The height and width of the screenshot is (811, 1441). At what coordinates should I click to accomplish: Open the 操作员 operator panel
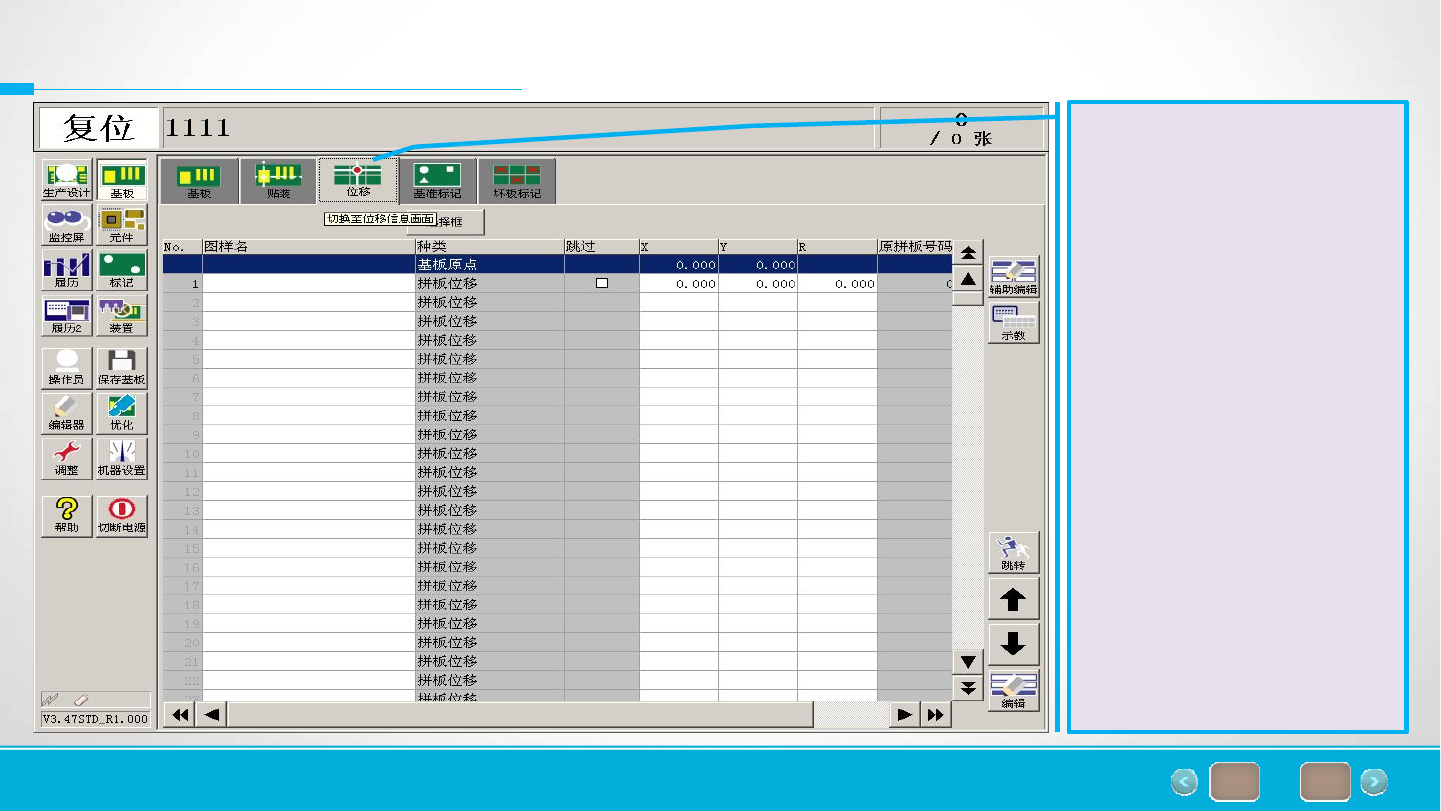[67, 368]
